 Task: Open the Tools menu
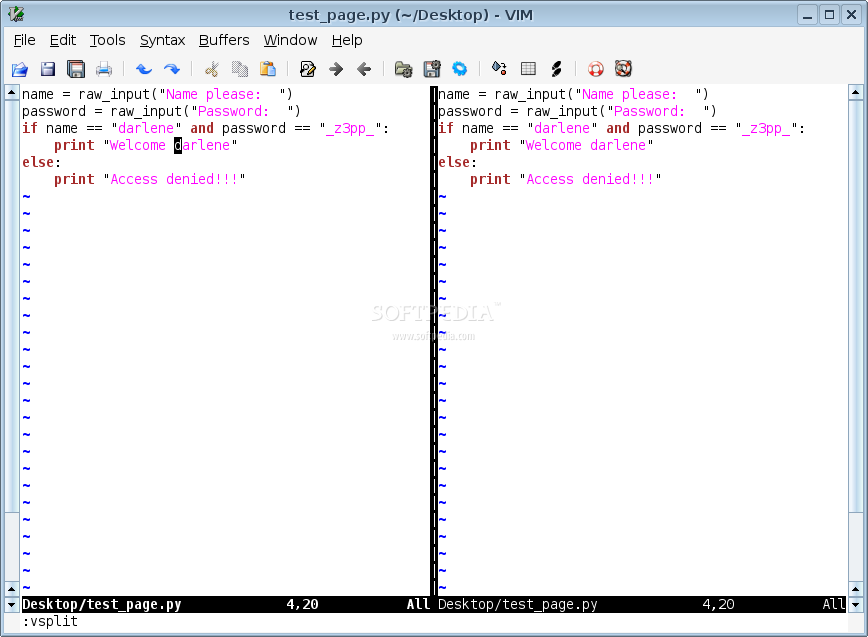[107, 40]
